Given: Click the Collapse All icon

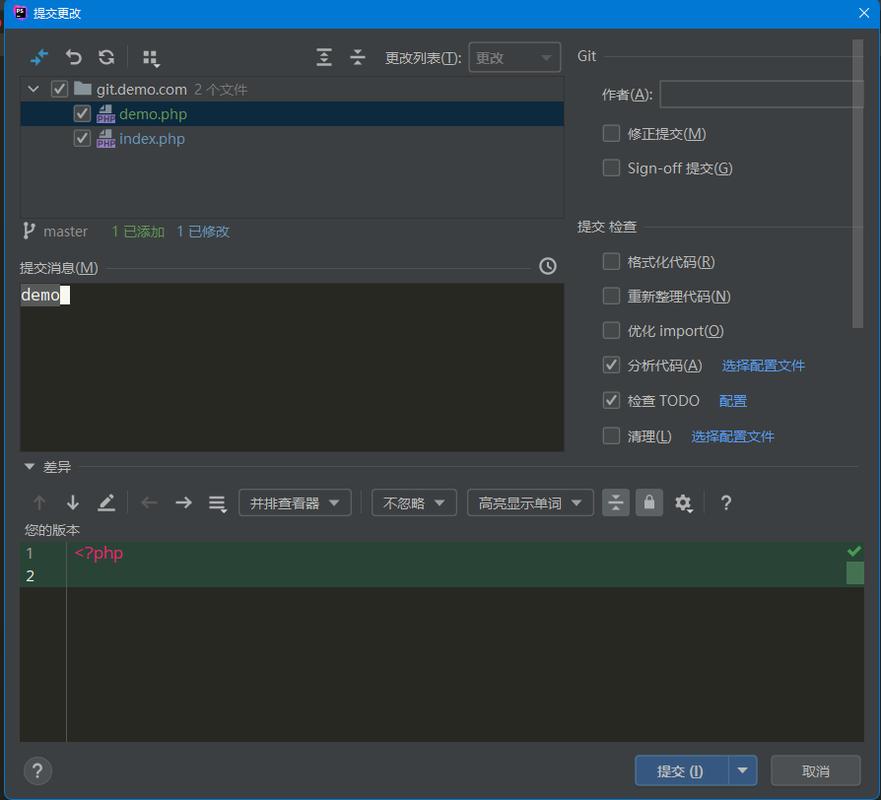Looking at the screenshot, I should pos(357,57).
